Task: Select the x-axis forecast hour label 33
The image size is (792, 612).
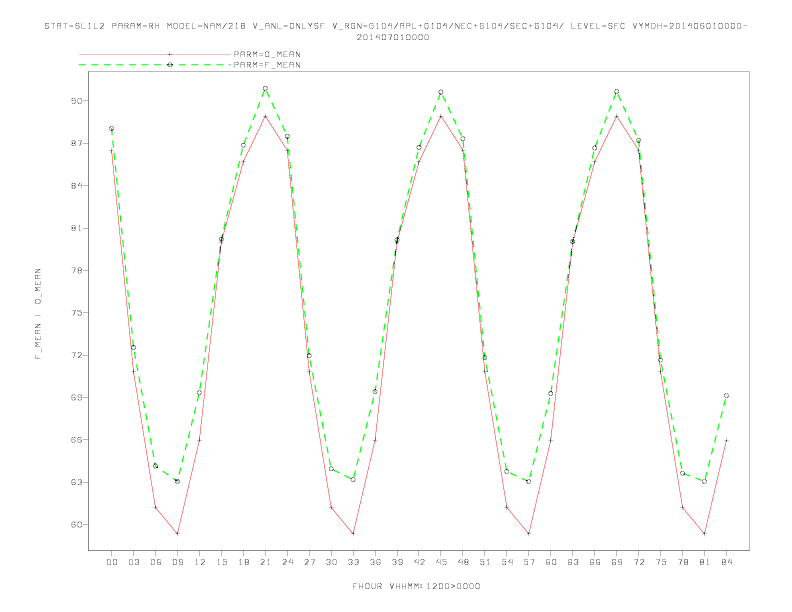Action: (353, 562)
